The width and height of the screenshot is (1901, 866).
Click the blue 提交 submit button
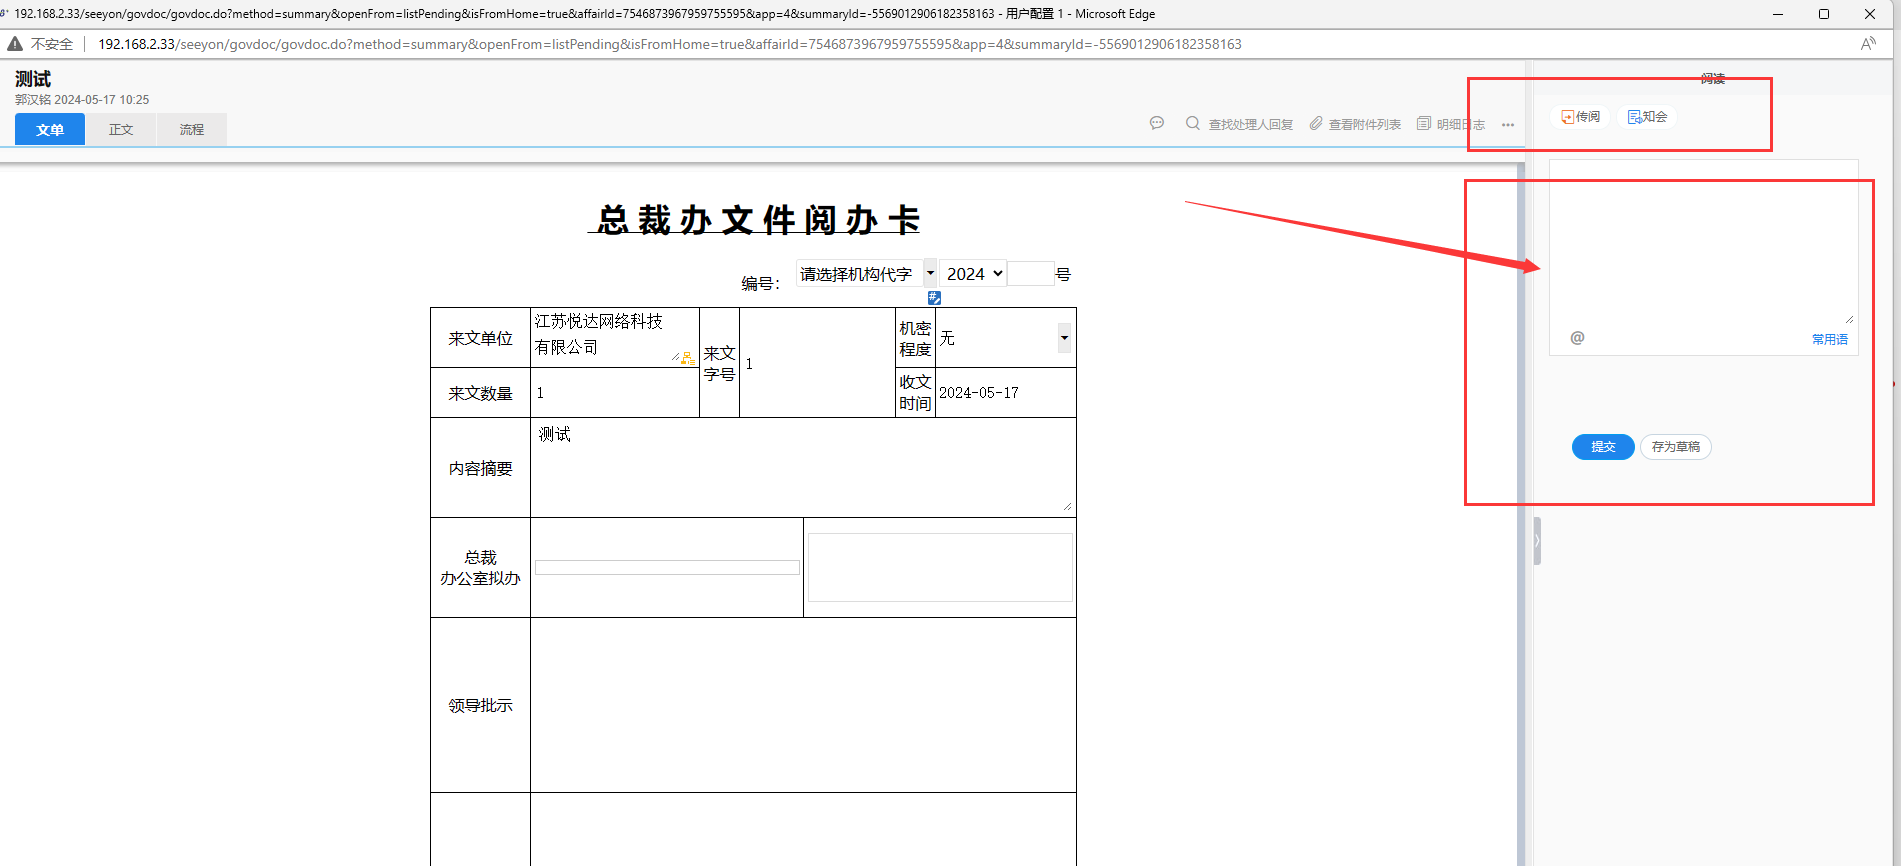1603,447
